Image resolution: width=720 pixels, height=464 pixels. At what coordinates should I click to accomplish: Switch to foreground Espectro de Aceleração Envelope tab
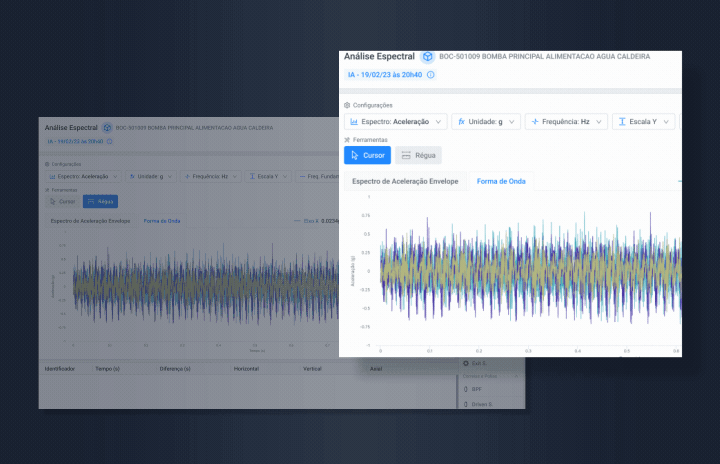pyautogui.click(x=403, y=181)
